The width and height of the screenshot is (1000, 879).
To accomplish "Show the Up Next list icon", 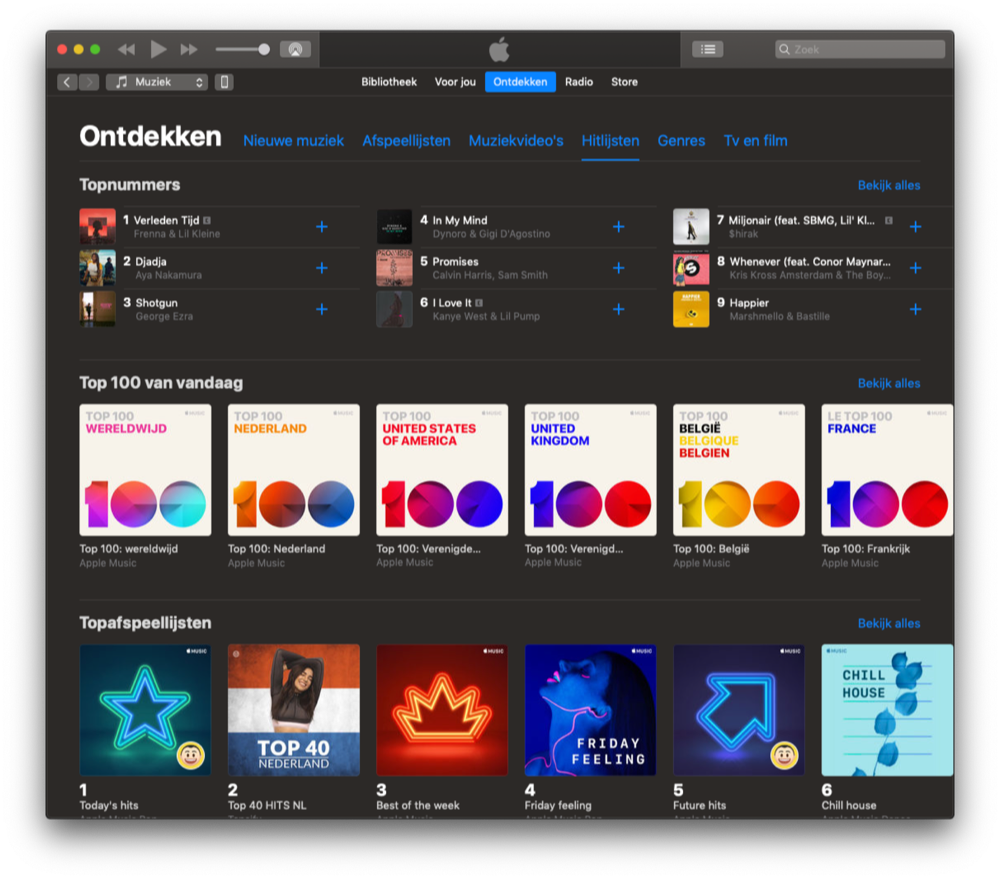I will pyautogui.click(x=708, y=49).
